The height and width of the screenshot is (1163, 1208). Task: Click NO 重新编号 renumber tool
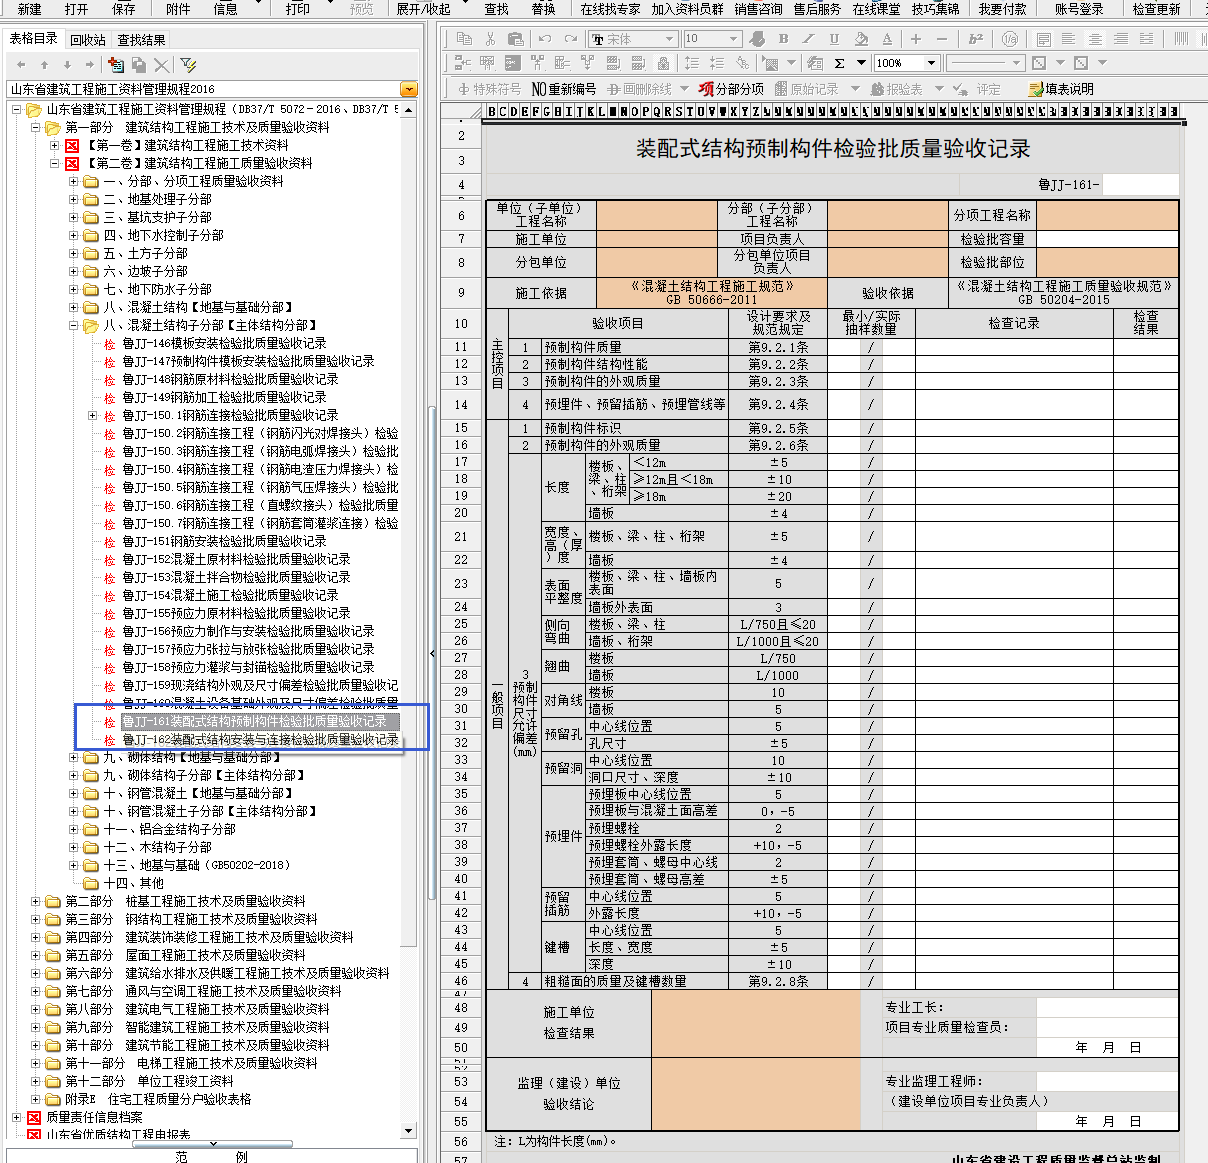click(563, 89)
